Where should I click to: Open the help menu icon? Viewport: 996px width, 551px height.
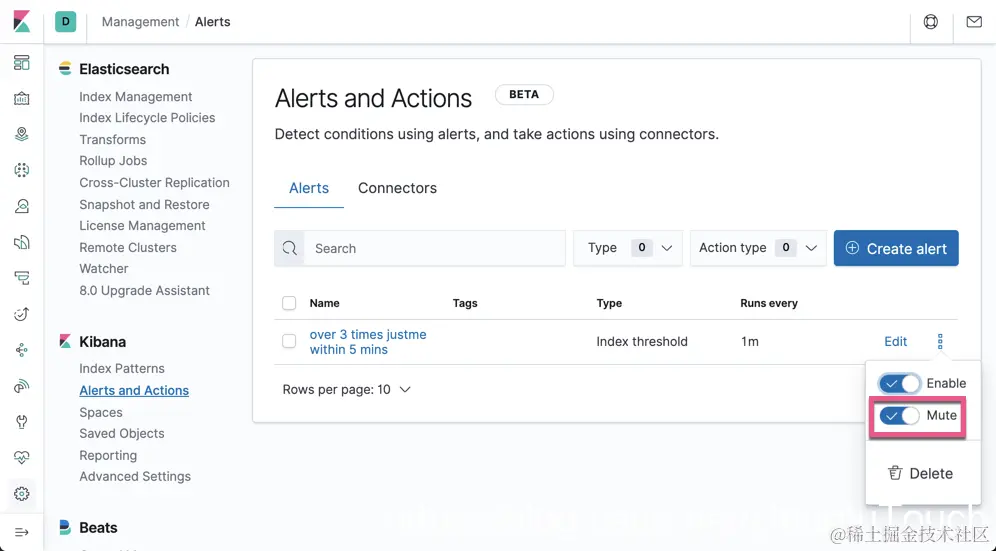point(931,22)
